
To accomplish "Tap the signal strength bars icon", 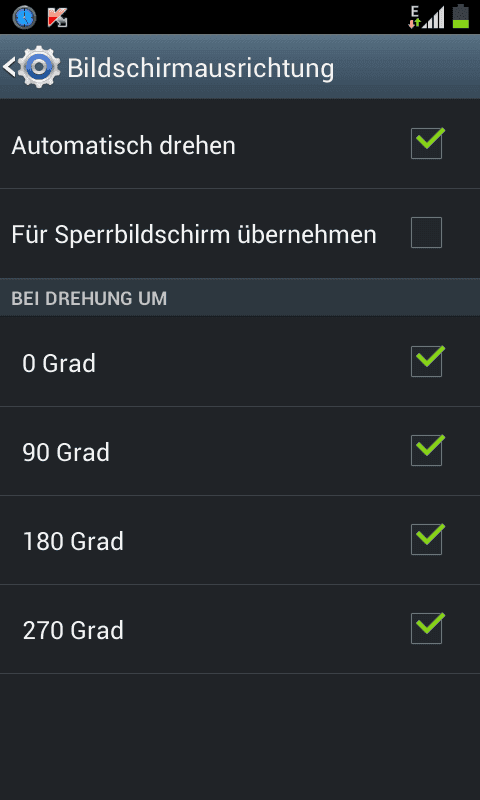I will tap(434, 18).
